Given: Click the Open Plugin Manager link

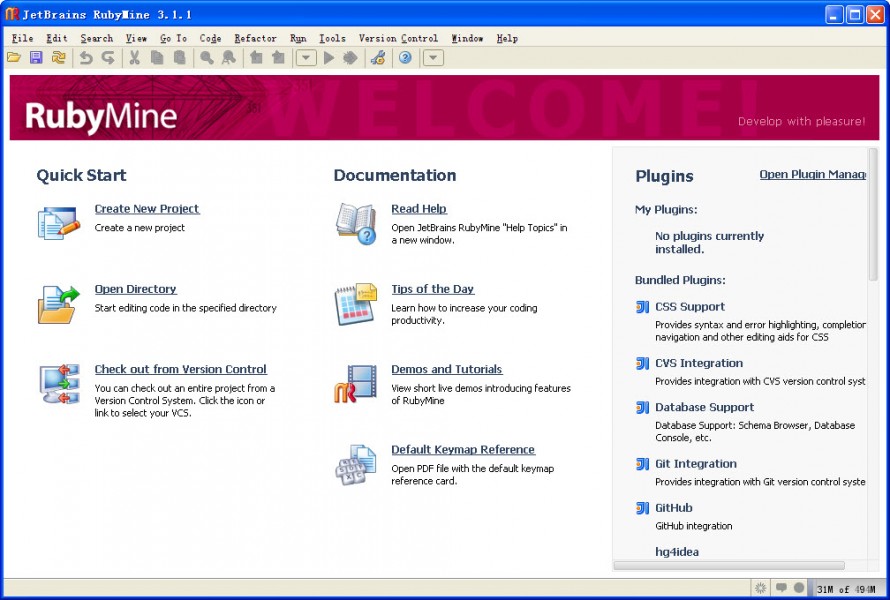Looking at the screenshot, I should [x=812, y=174].
